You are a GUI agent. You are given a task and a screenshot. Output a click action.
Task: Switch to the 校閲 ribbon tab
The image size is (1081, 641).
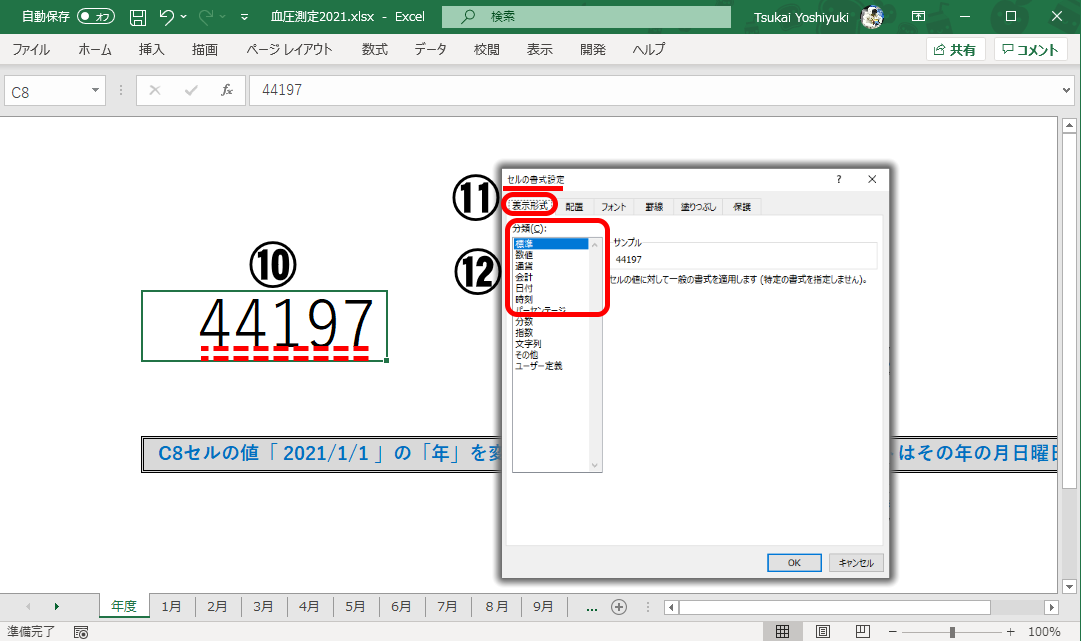tap(487, 50)
